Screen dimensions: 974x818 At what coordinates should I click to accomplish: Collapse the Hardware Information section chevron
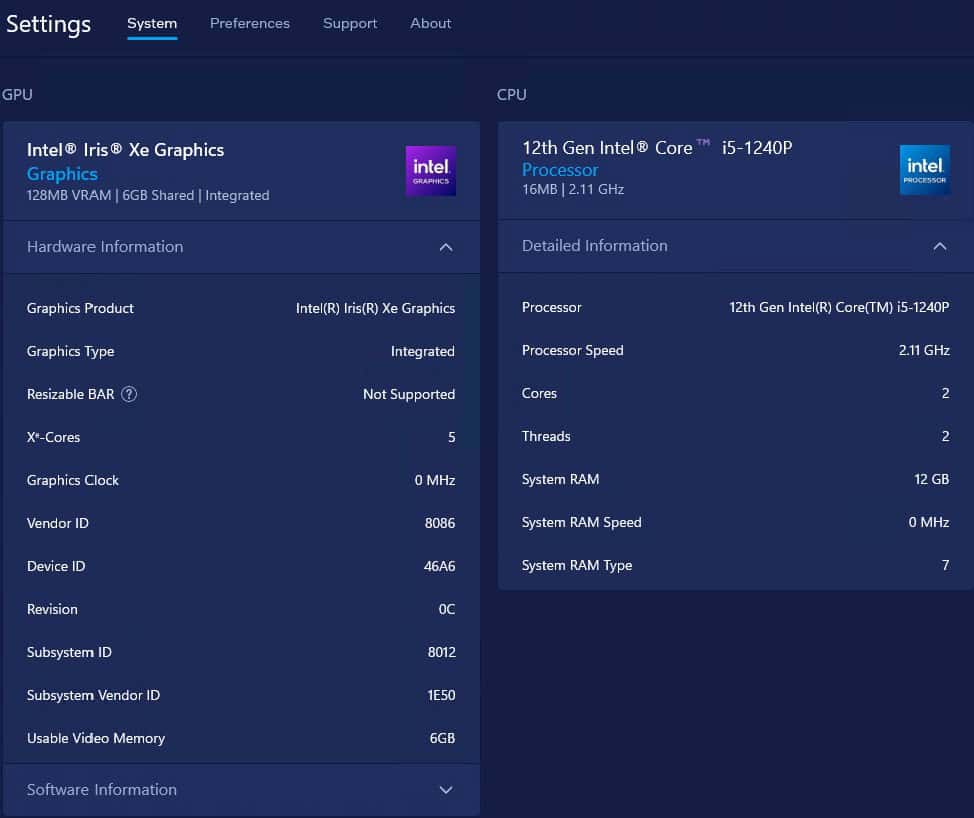pyautogui.click(x=446, y=247)
